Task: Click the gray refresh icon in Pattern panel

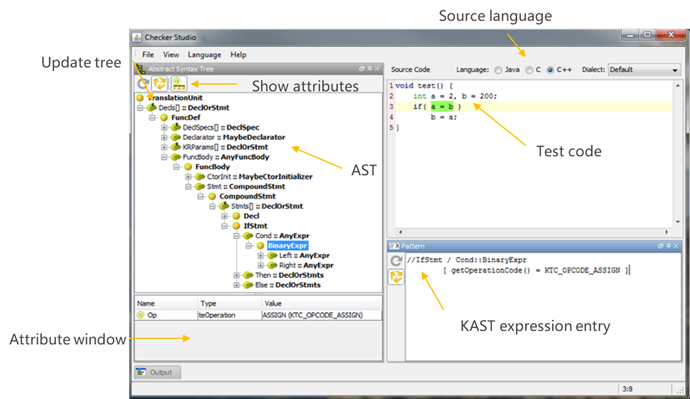Action: [x=396, y=261]
